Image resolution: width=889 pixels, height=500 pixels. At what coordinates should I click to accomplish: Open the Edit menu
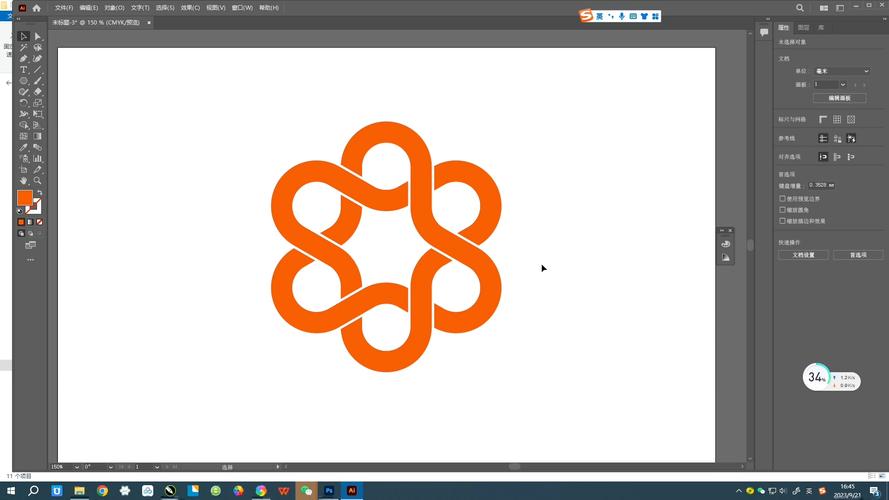[x=88, y=8]
